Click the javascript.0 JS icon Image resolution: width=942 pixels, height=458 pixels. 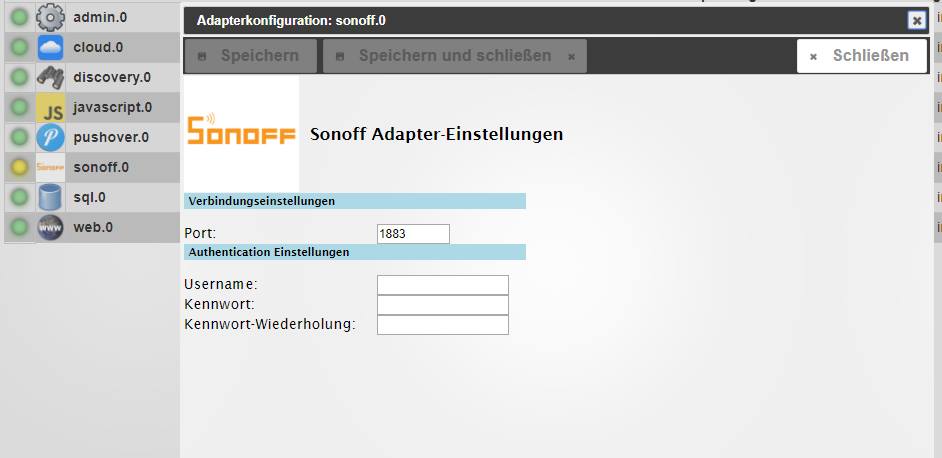pos(50,107)
